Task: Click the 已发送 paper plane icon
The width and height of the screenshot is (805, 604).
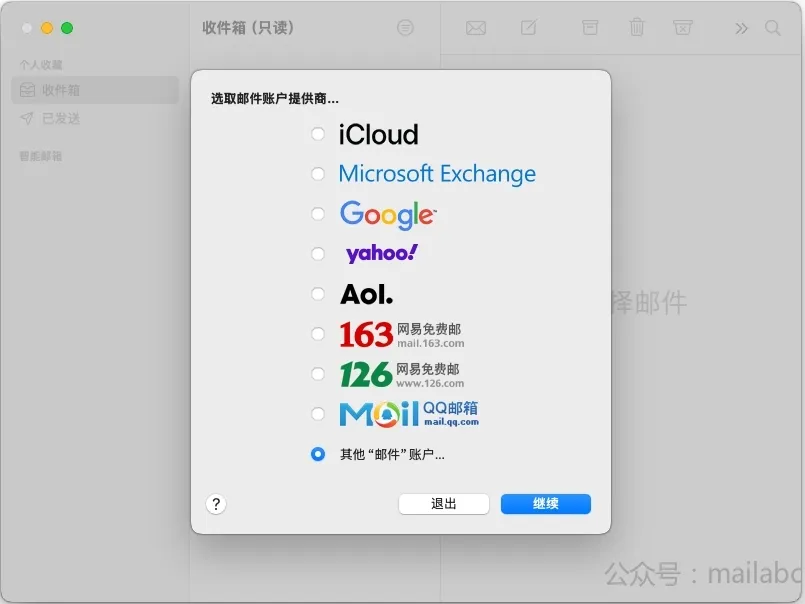Action: click(x=27, y=119)
